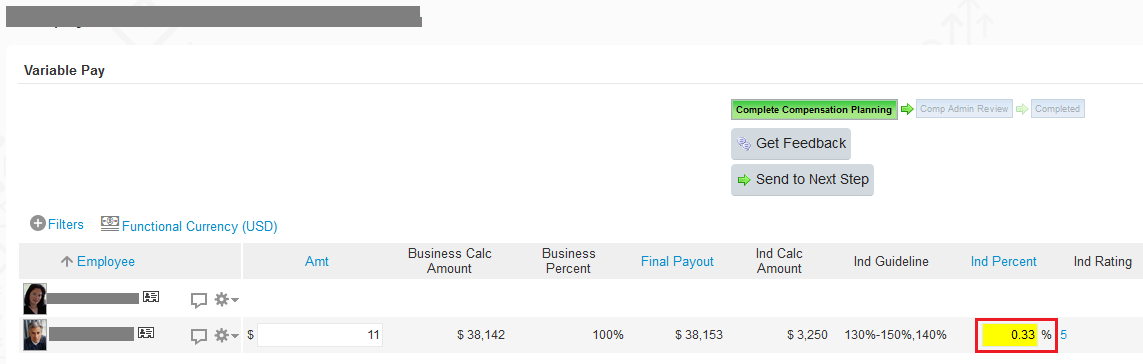Click the Functional Currency money icon
The image size is (1143, 364).
coord(110,224)
